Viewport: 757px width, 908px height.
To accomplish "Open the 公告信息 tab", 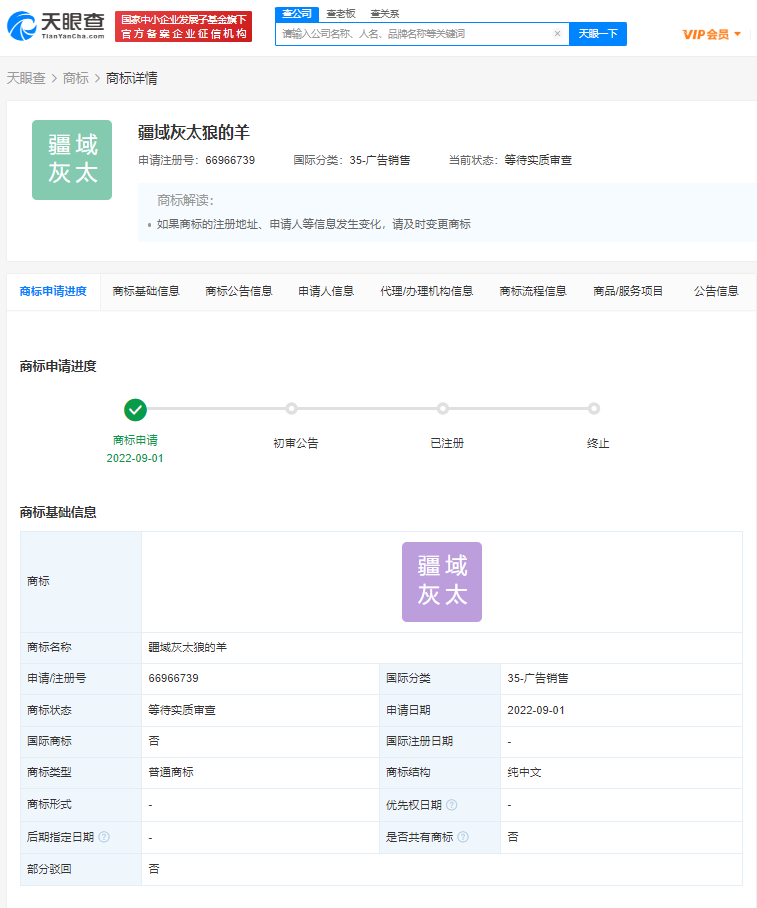I will point(716,291).
